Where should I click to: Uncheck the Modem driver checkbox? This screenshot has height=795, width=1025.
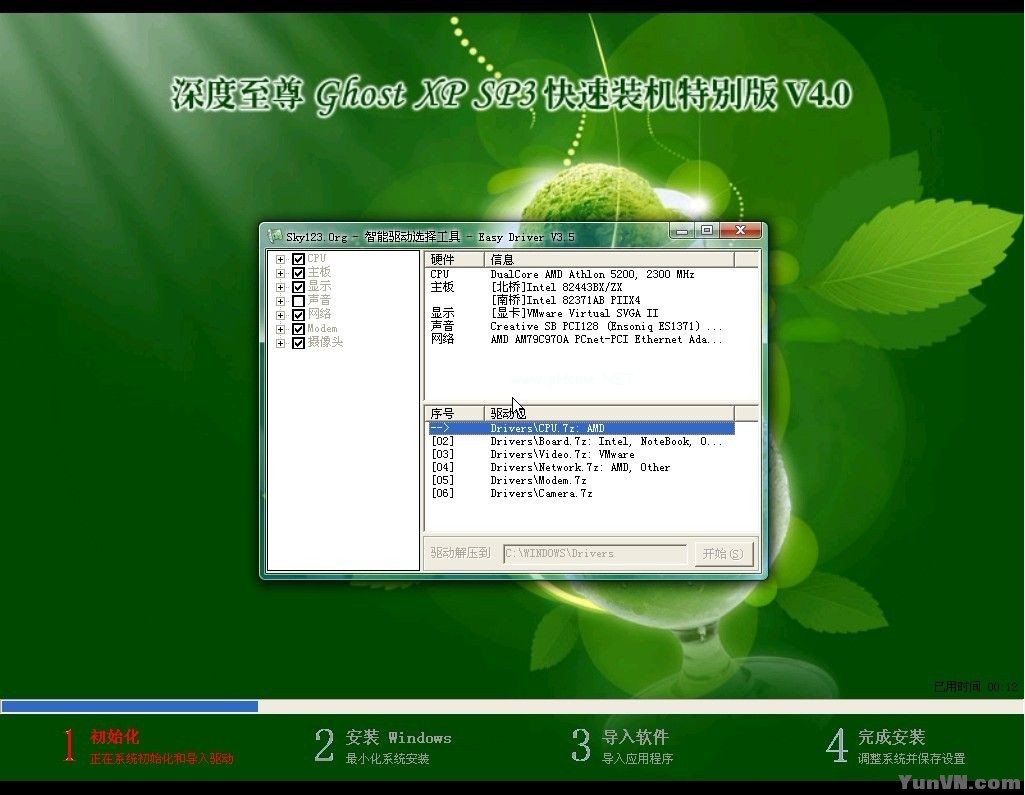(x=298, y=329)
